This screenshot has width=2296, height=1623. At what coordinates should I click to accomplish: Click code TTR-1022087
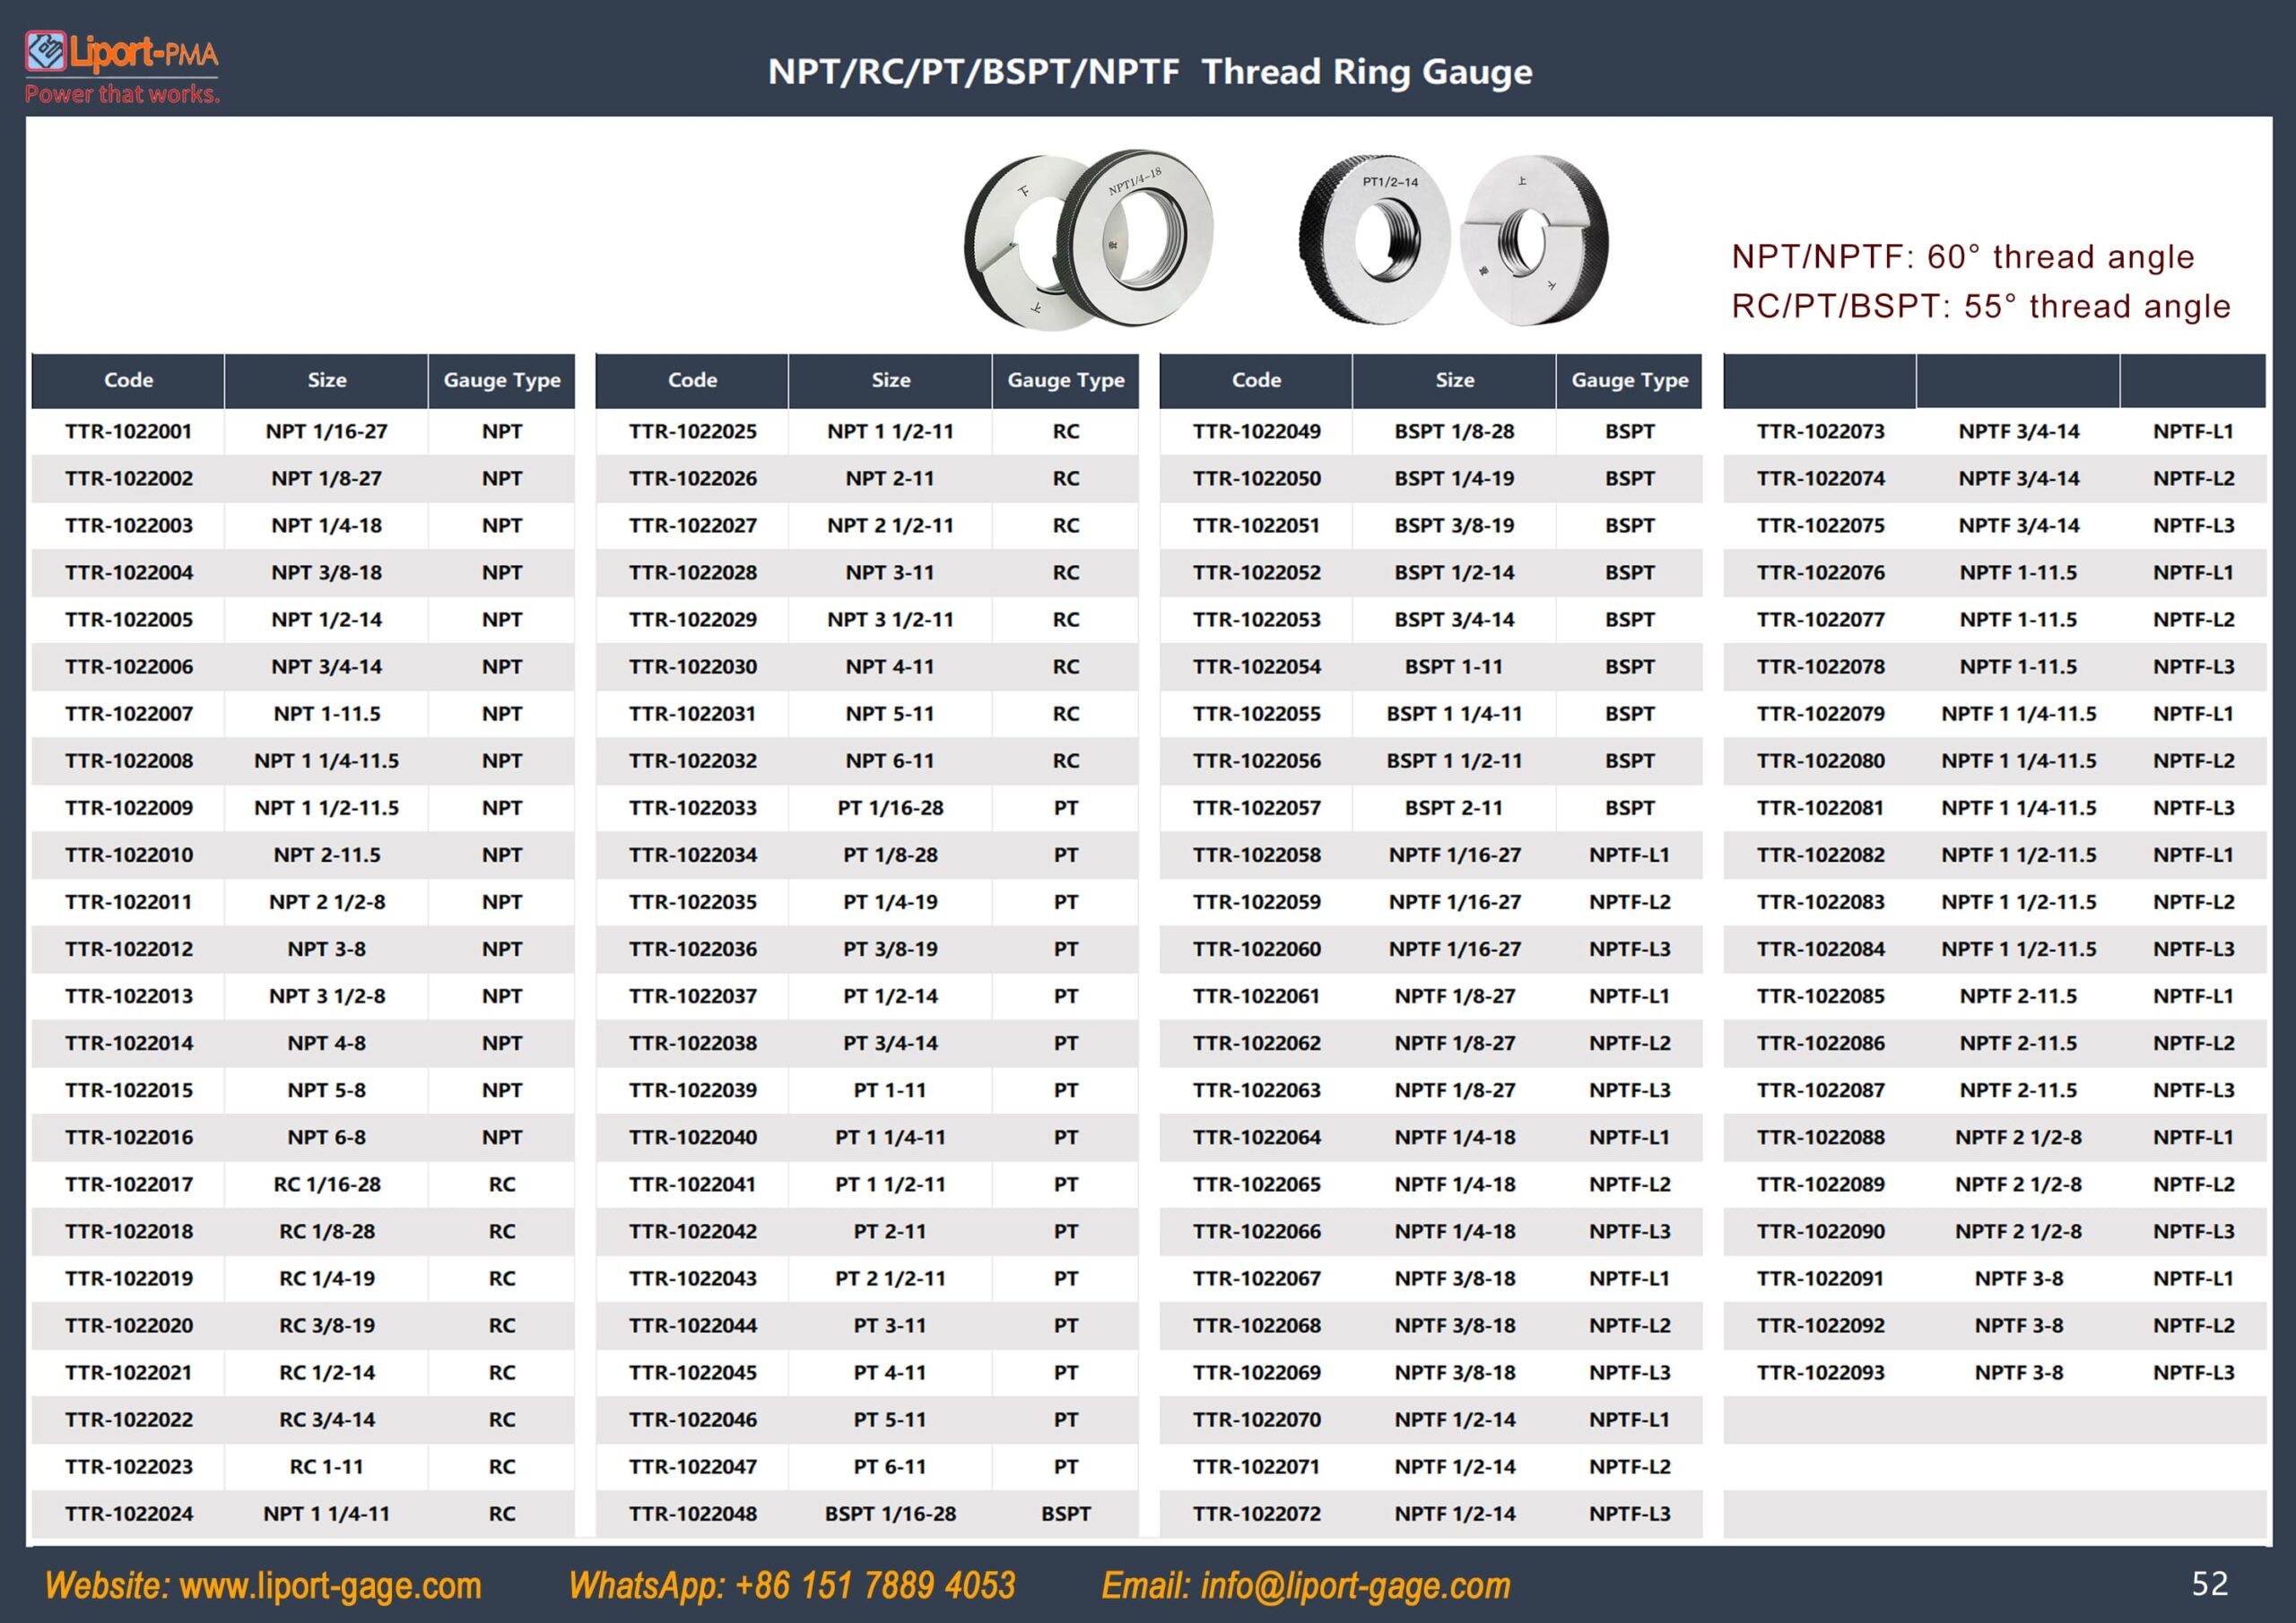1821,1090
